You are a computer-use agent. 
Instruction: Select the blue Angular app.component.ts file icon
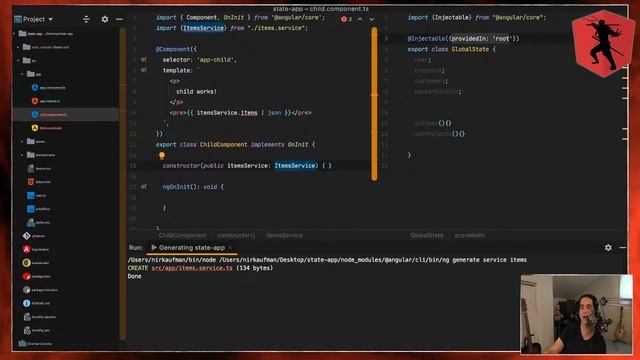coord(35,87)
